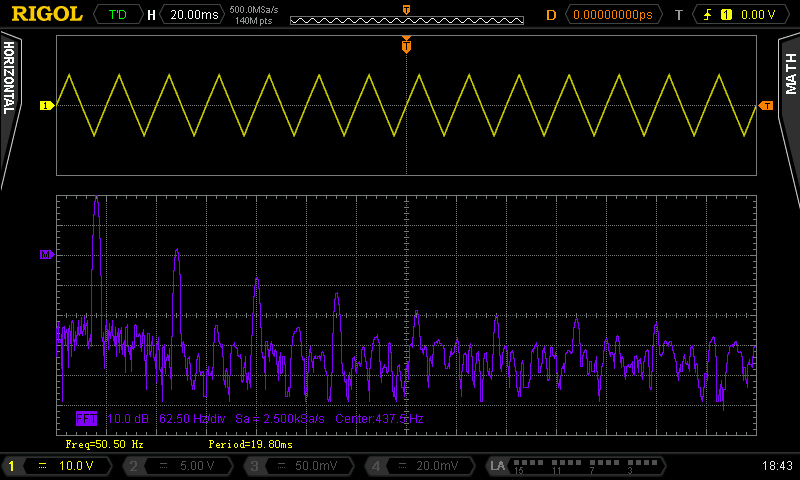This screenshot has height=480, width=800.
Task: Click the yellow channel 1 ground marker
Action: click(47, 106)
